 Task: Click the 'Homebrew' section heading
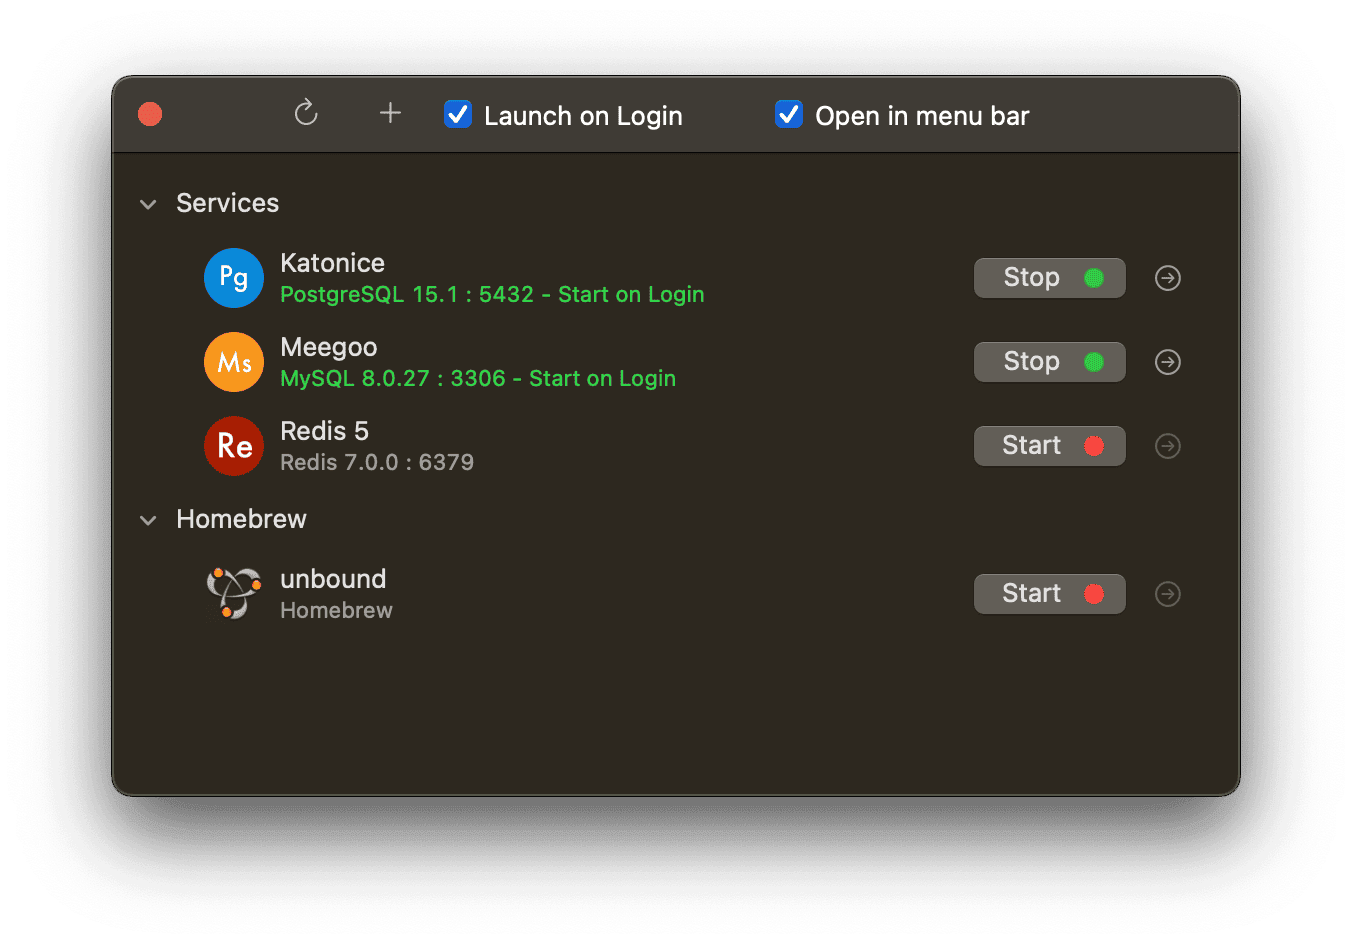241,519
